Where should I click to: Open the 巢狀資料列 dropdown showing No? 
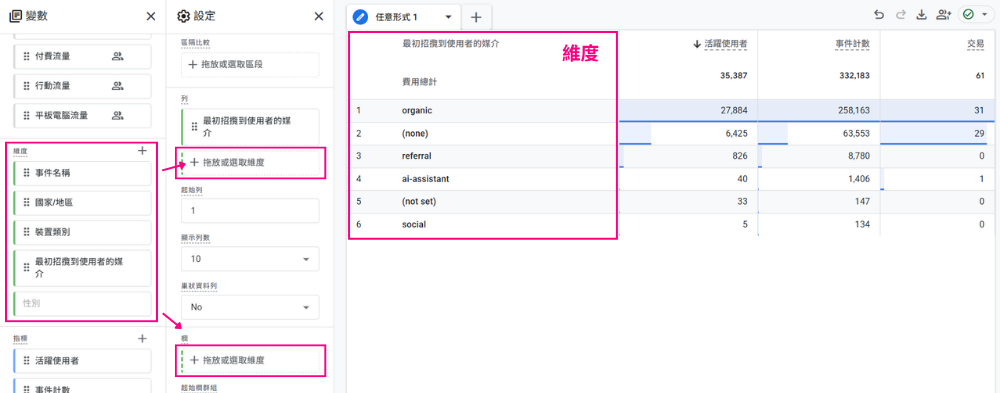pos(250,307)
